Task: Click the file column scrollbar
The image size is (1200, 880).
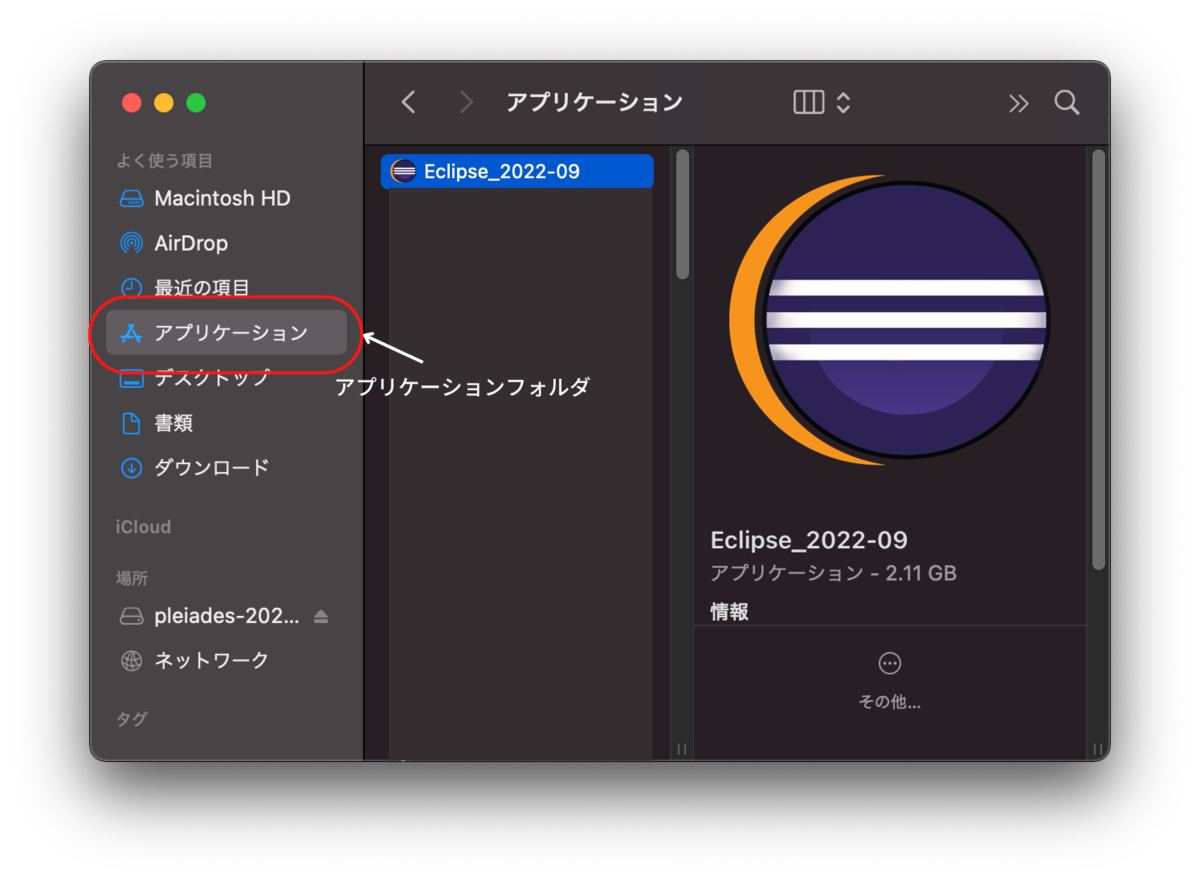Action: [682, 214]
